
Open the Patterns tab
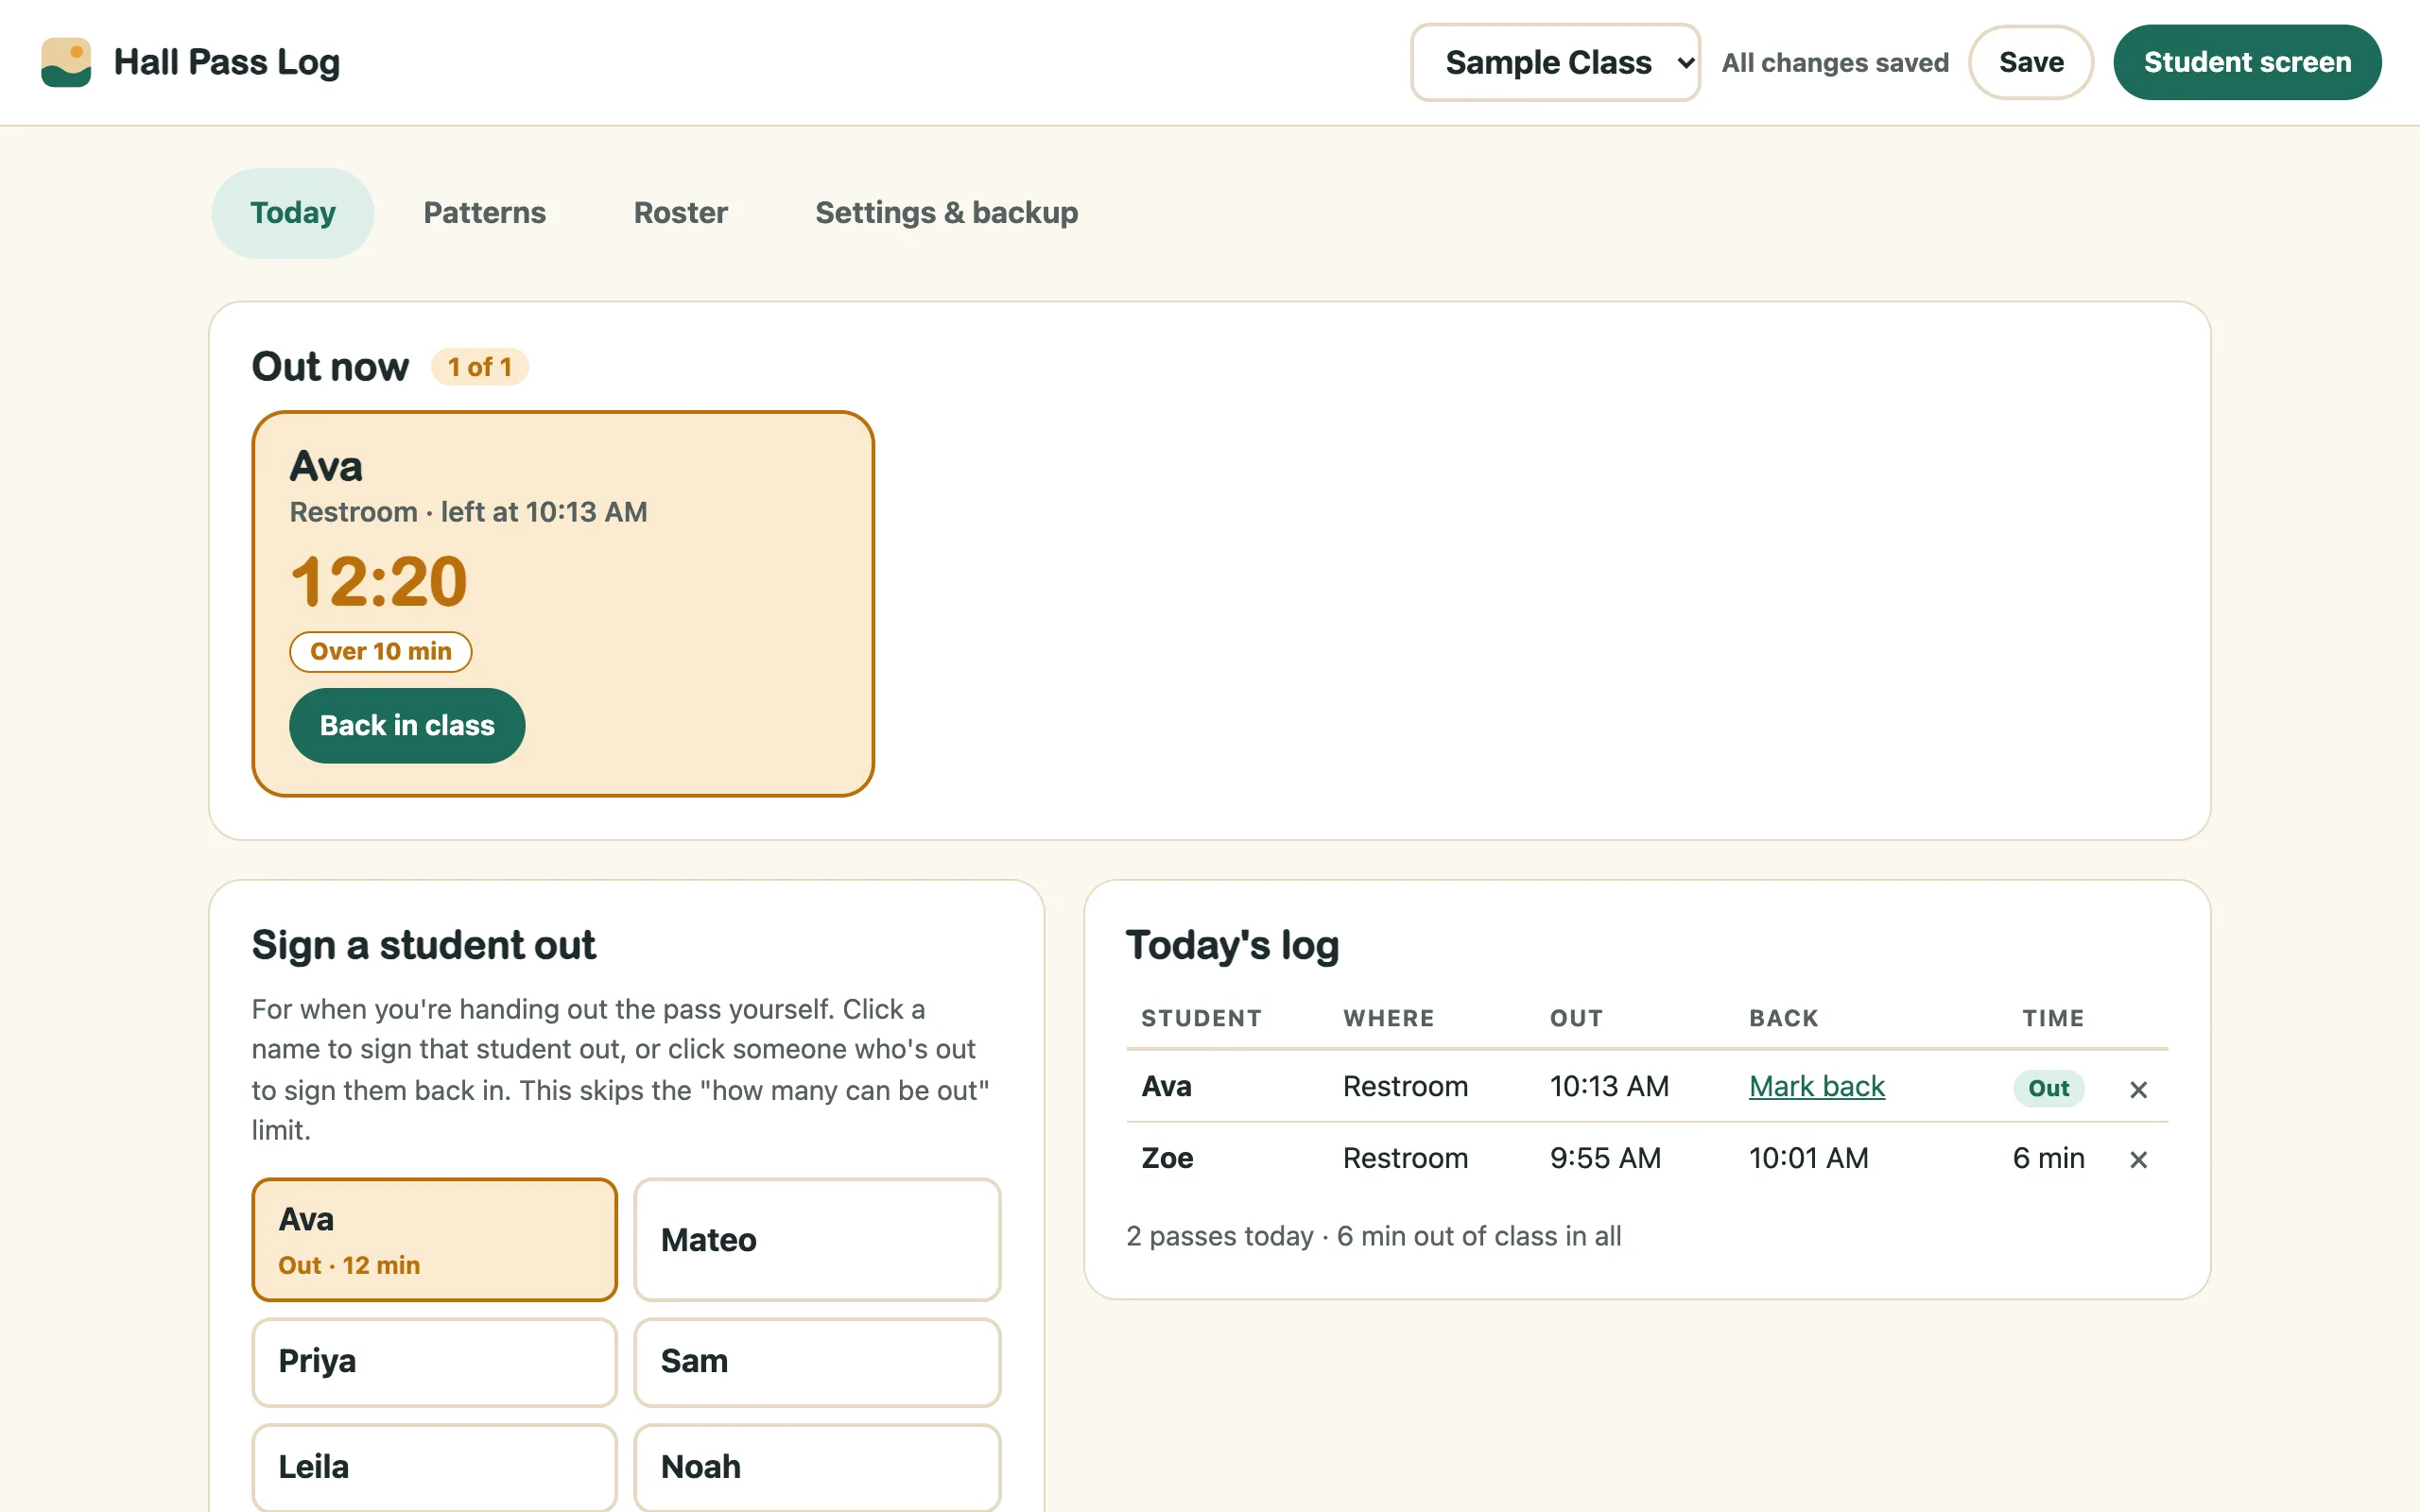(x=484, y=213)
